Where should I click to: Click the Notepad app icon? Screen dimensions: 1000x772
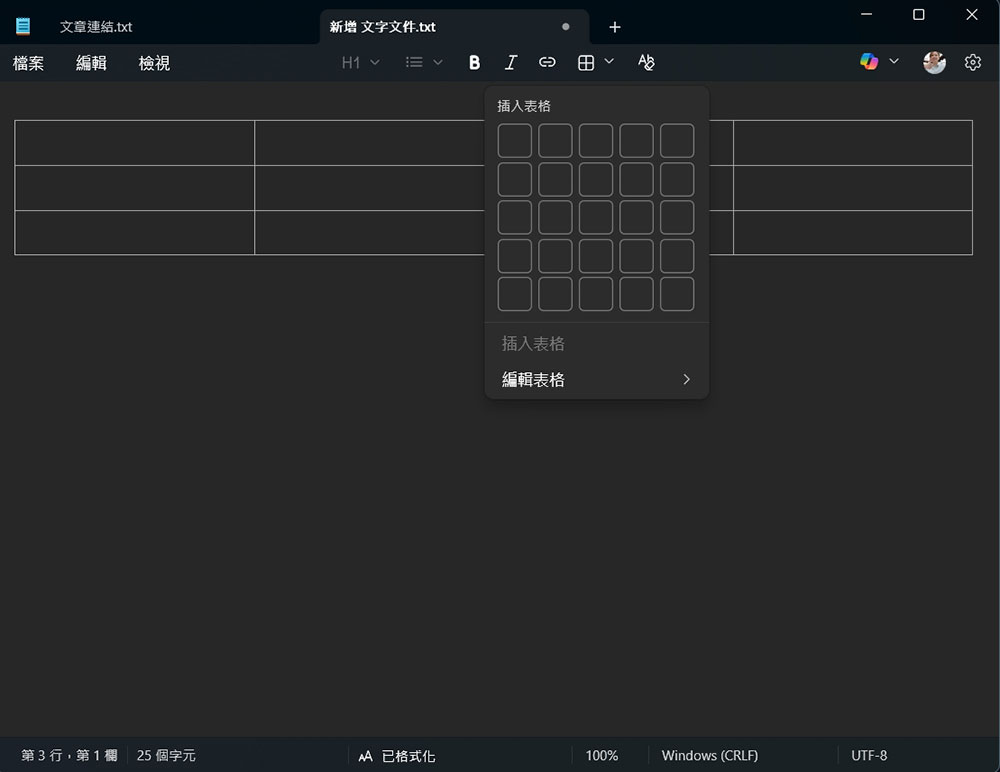point(22,24)
